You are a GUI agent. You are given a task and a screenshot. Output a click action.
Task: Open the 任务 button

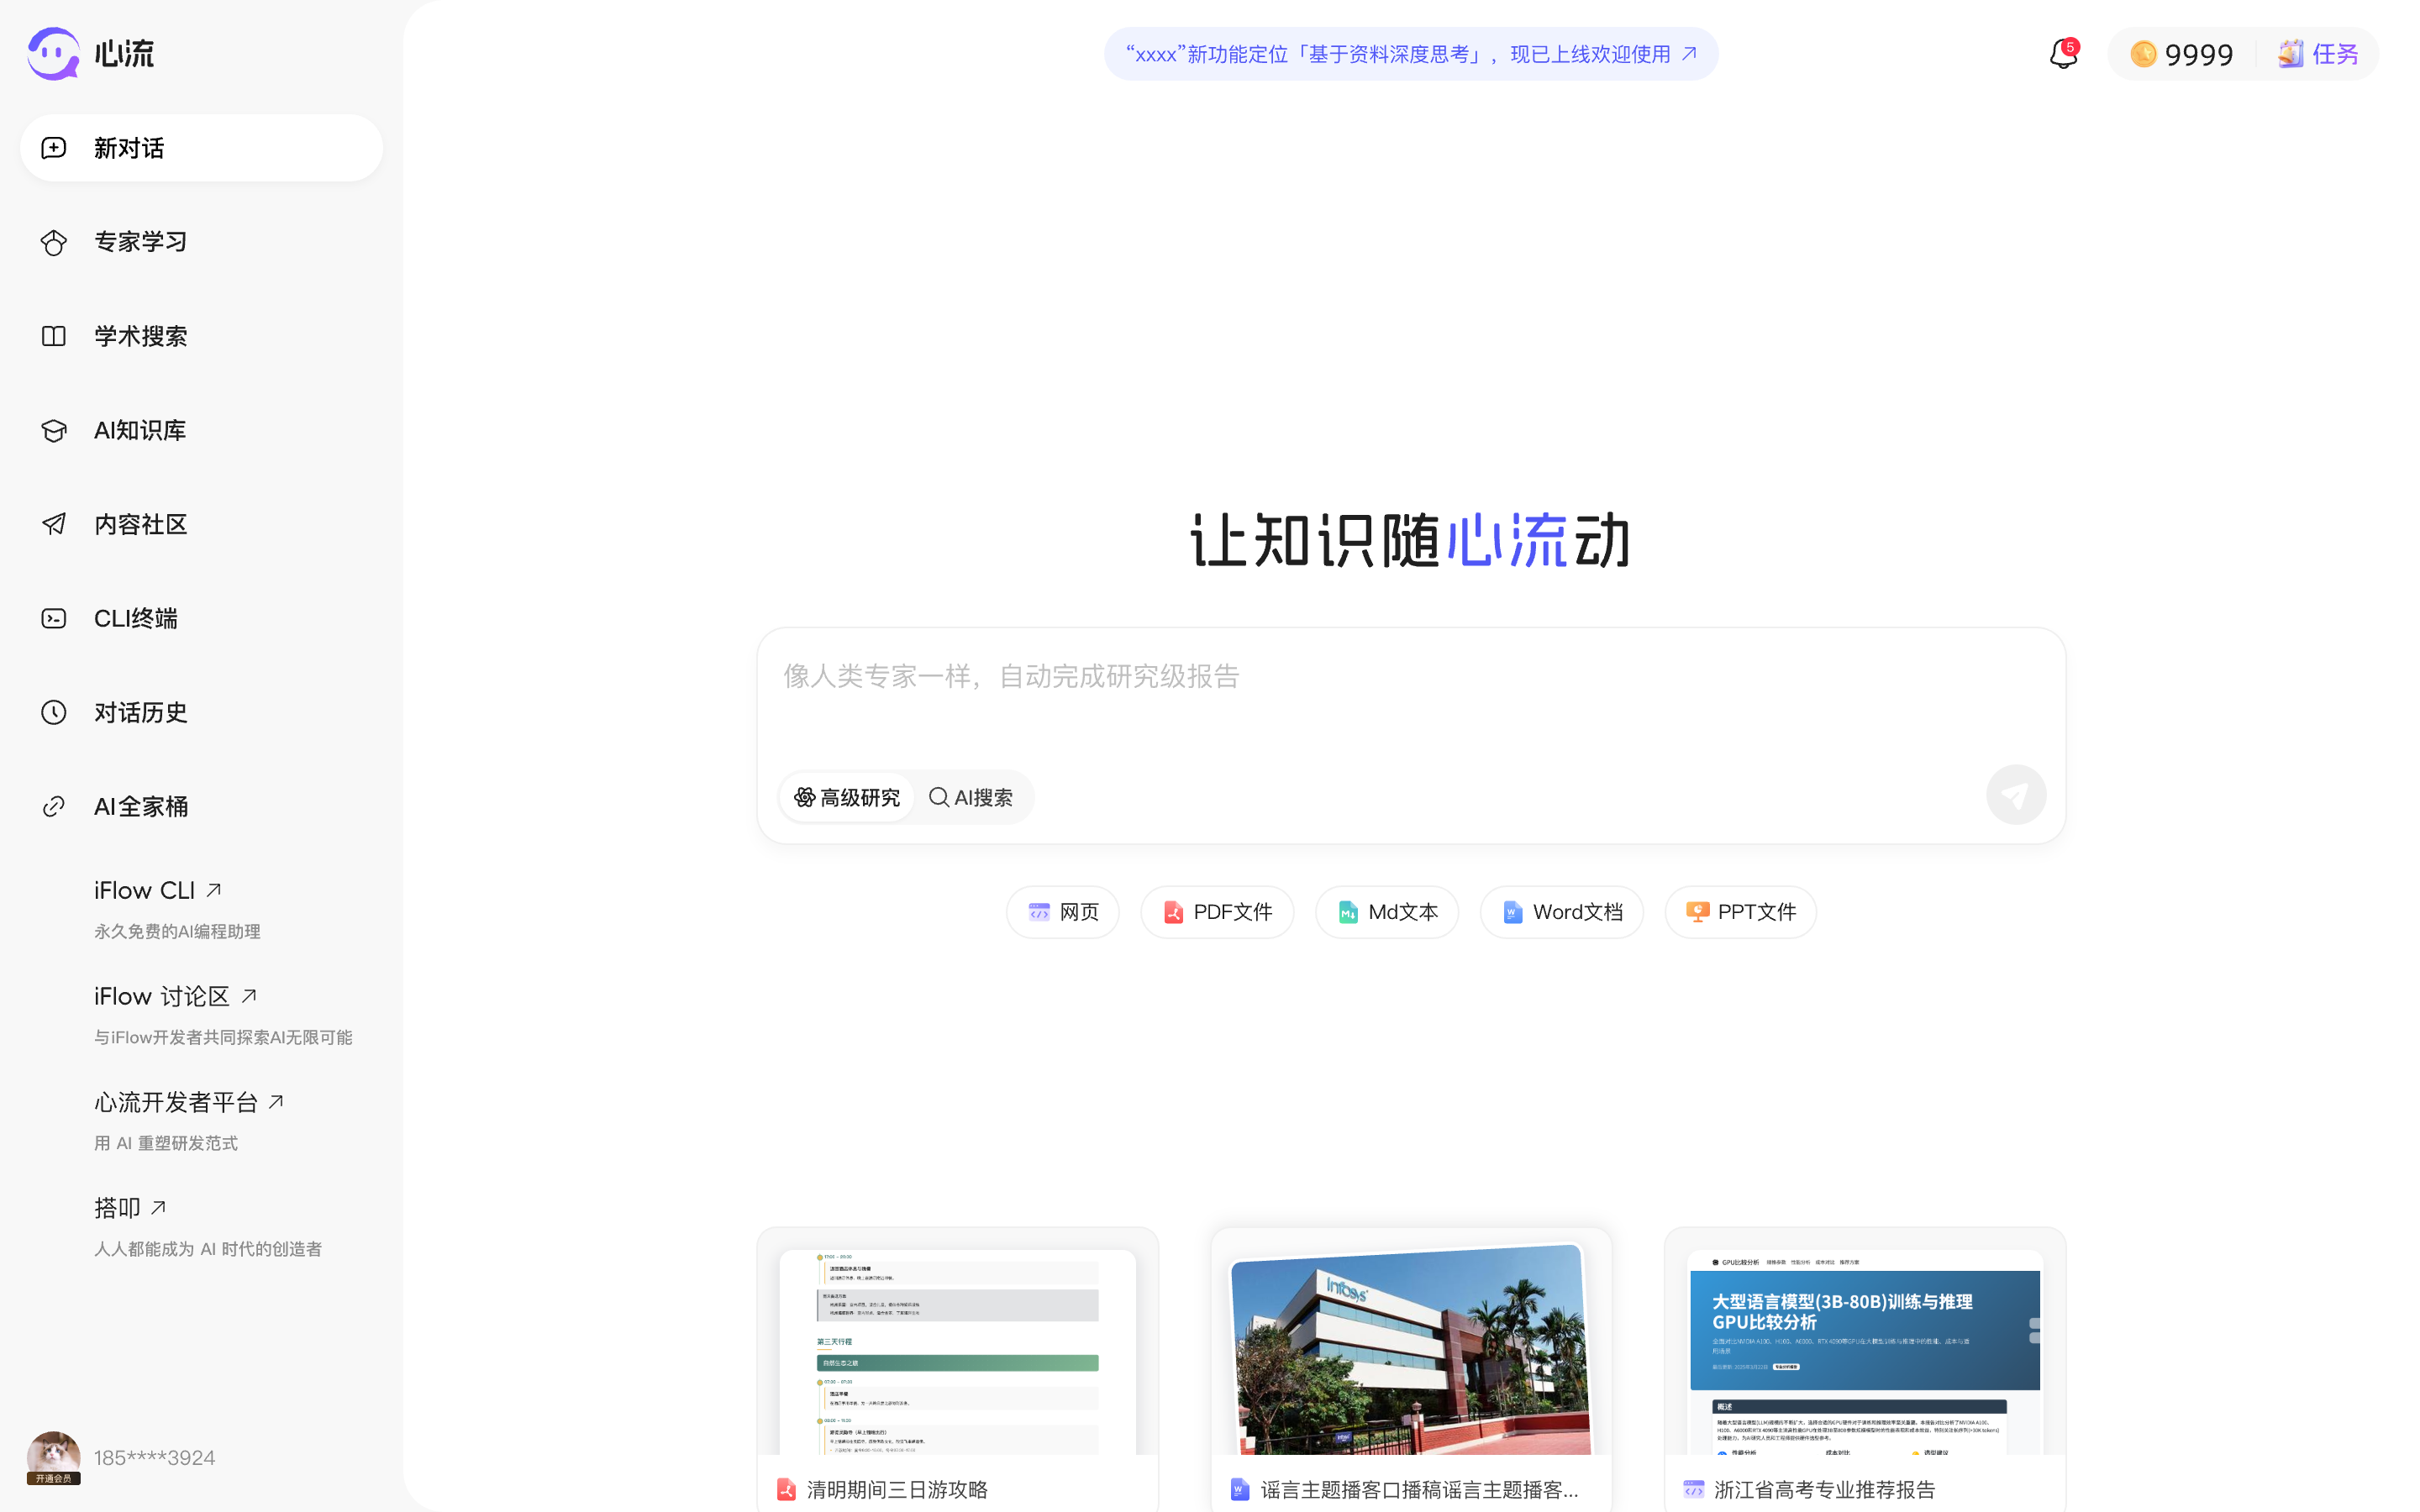(x=2318, y=54)
